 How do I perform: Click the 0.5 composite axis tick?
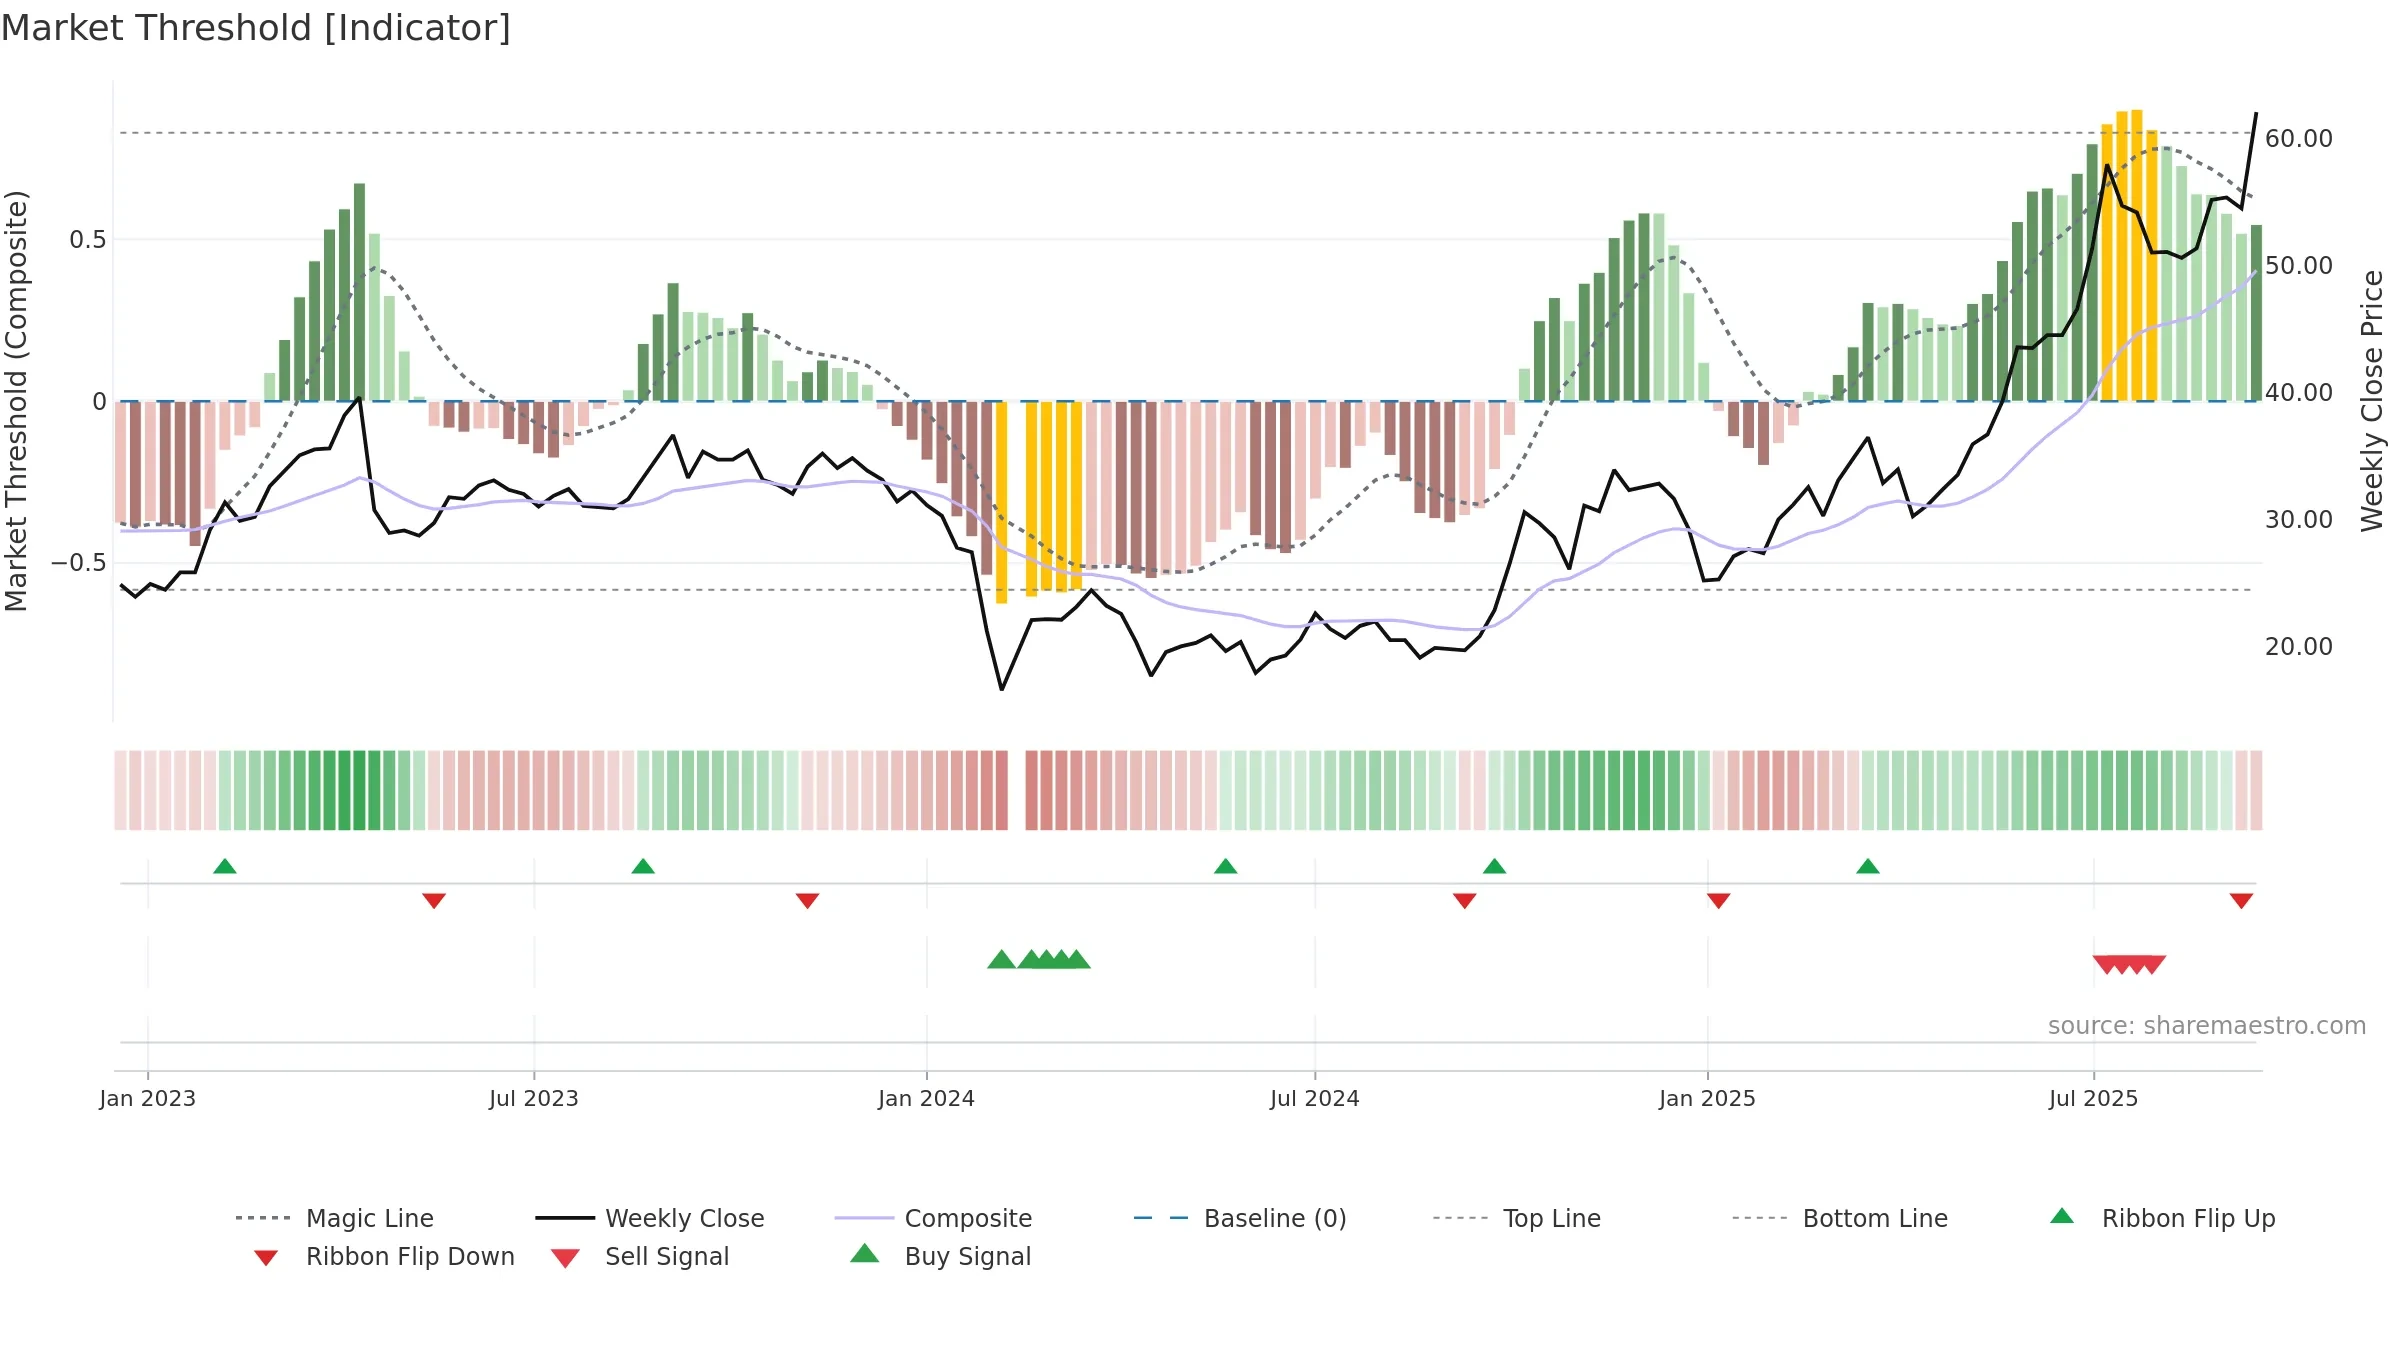(88, 239)
